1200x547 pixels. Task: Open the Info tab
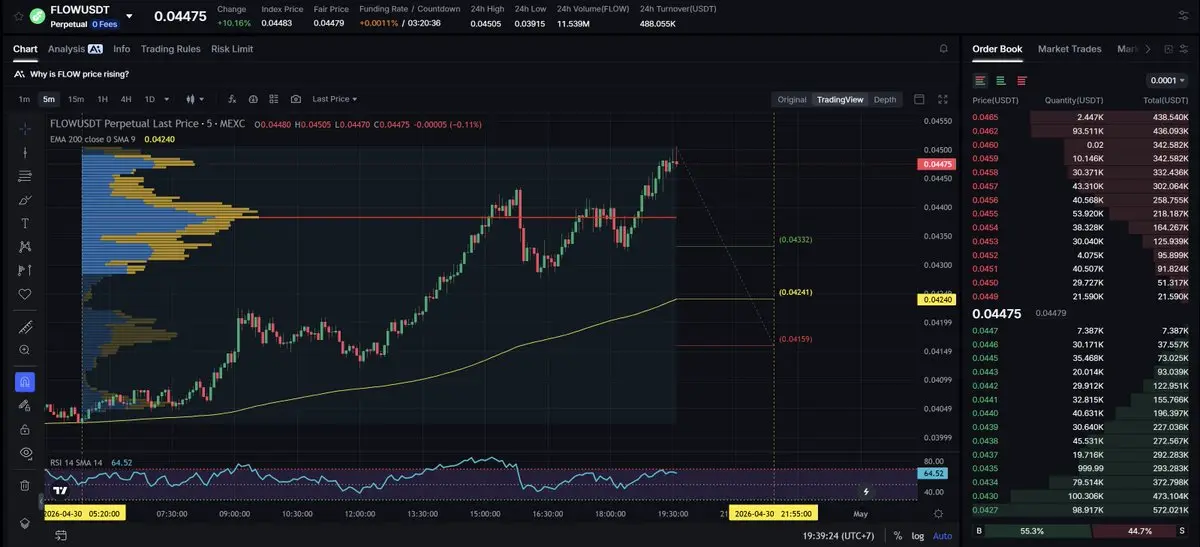pos(121,49)
